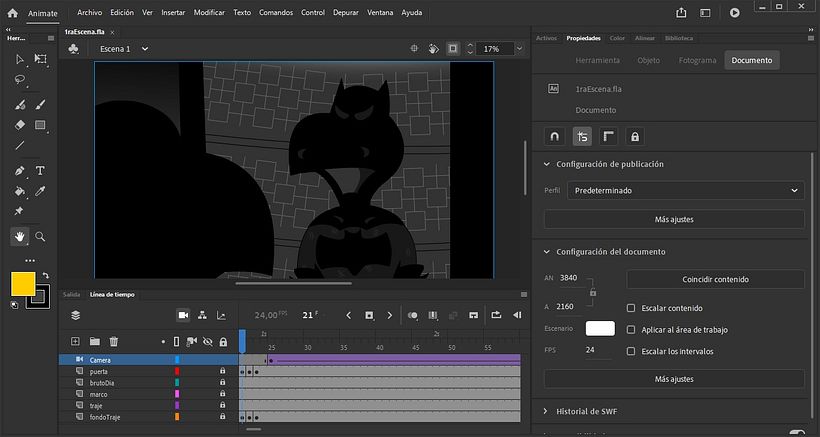Unlock the puerta layer

222,371
